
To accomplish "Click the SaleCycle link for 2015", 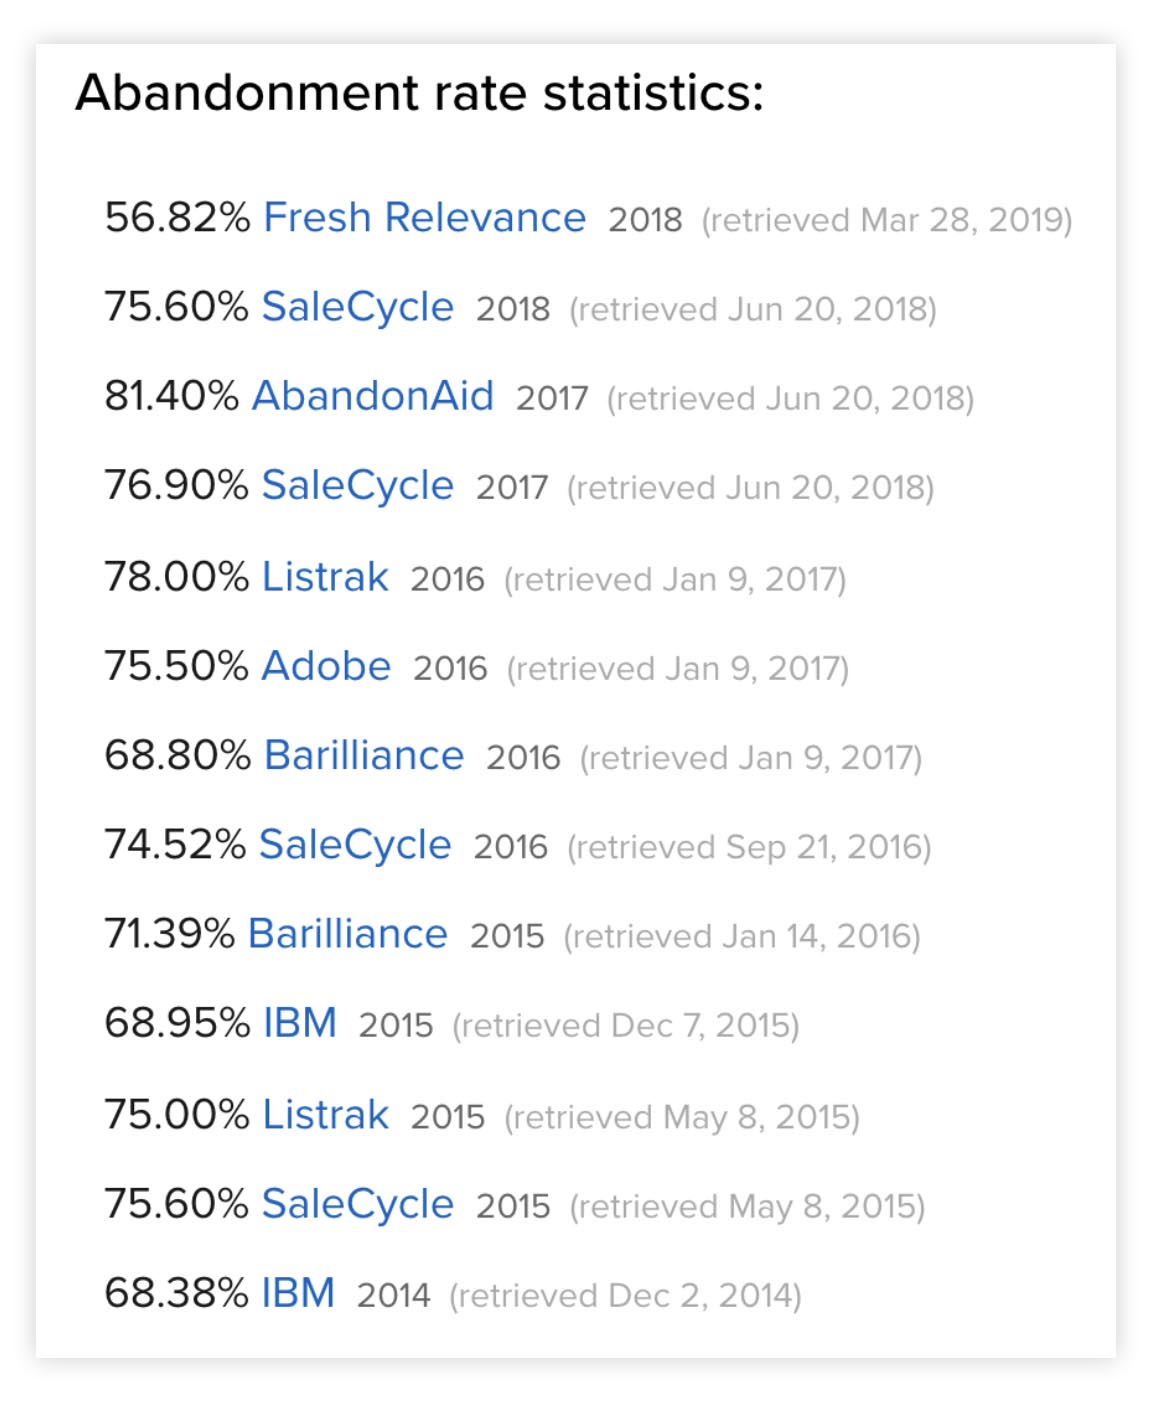I will pos(357,1204).
